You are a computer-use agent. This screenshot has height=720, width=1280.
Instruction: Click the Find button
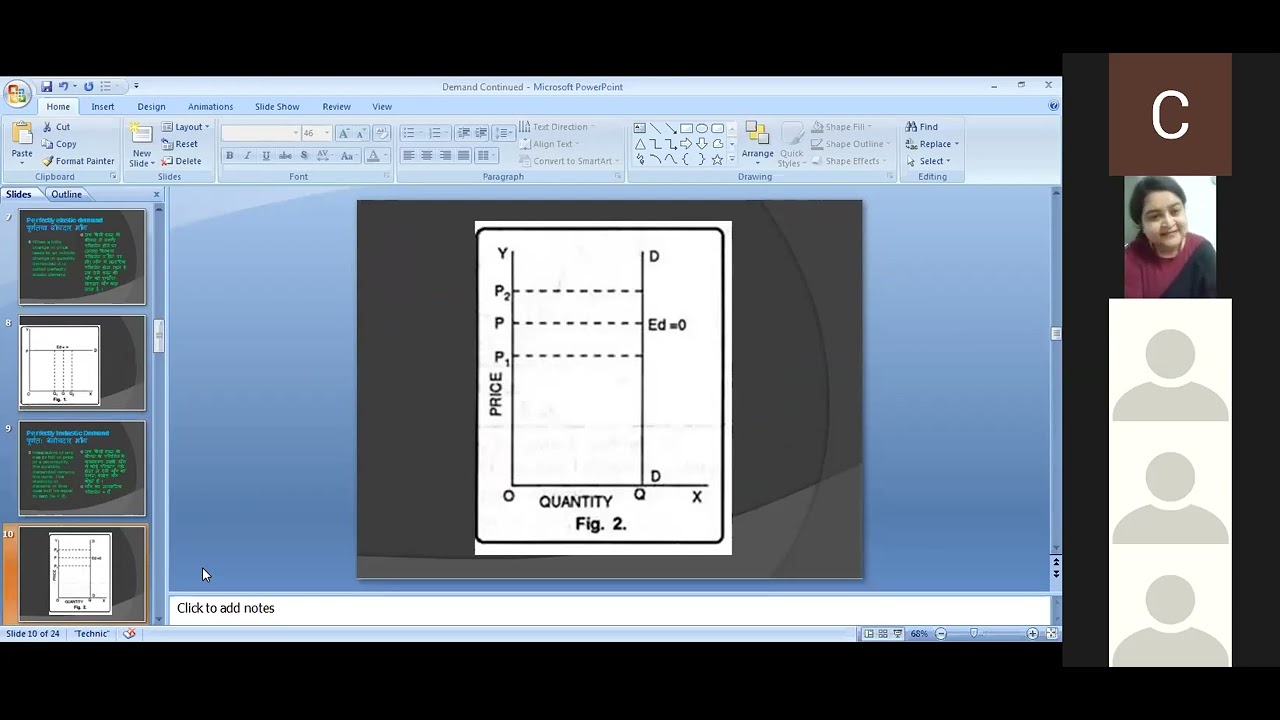[922, 127]
